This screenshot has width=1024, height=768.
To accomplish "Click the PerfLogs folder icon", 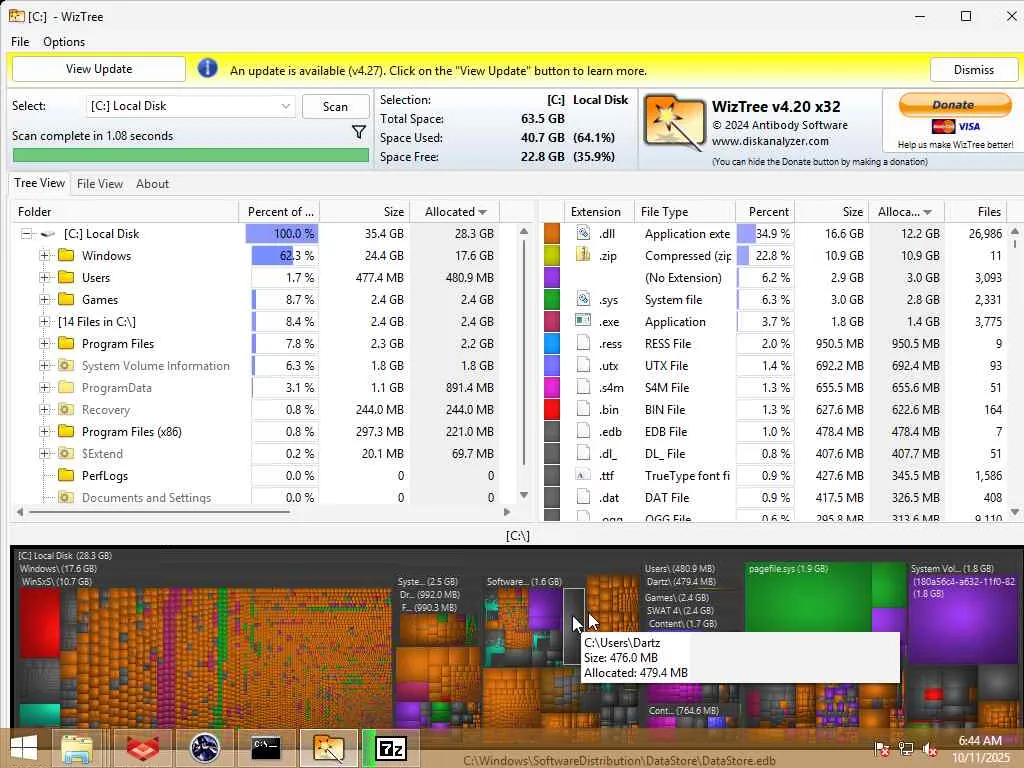I will tap(66, 475).
